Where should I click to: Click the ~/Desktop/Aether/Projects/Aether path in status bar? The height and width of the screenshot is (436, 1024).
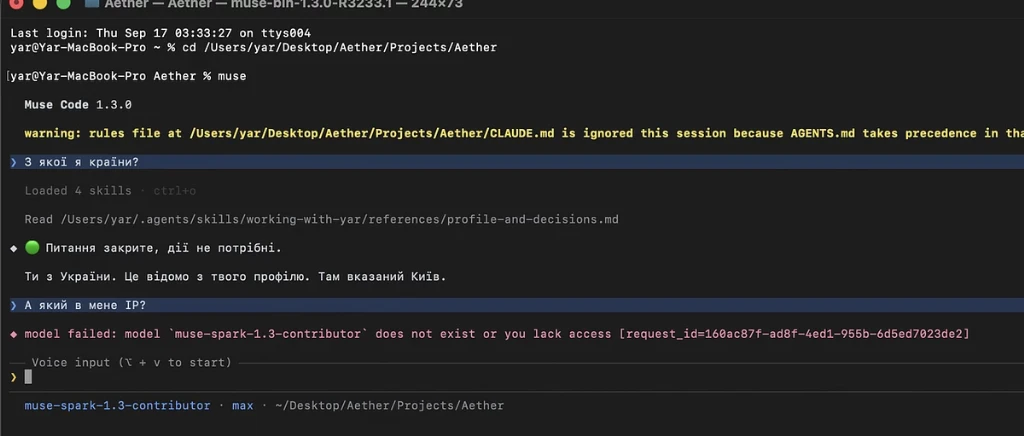point(389,405)
